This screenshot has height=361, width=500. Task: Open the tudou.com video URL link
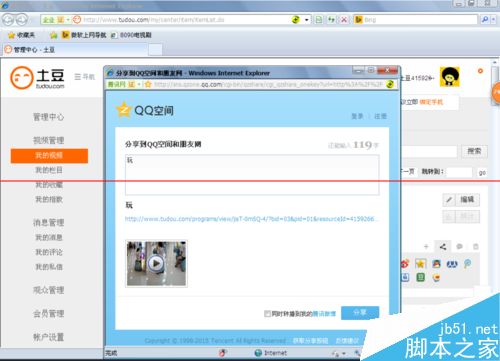pos(252,219)
